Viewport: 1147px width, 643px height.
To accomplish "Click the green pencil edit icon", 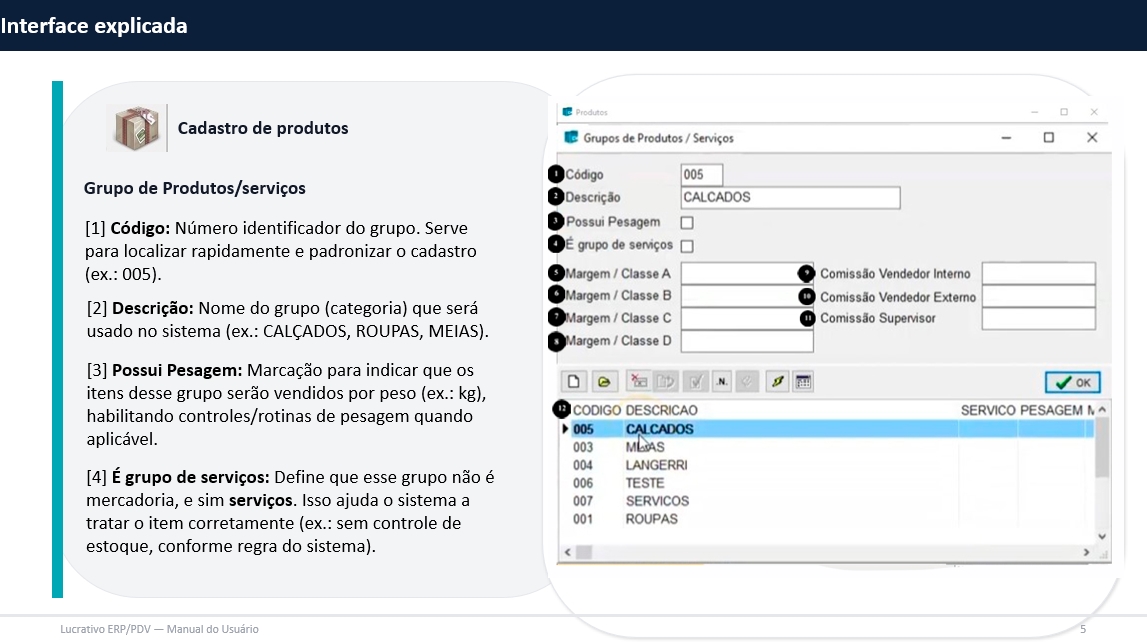I will pos(777,381).
